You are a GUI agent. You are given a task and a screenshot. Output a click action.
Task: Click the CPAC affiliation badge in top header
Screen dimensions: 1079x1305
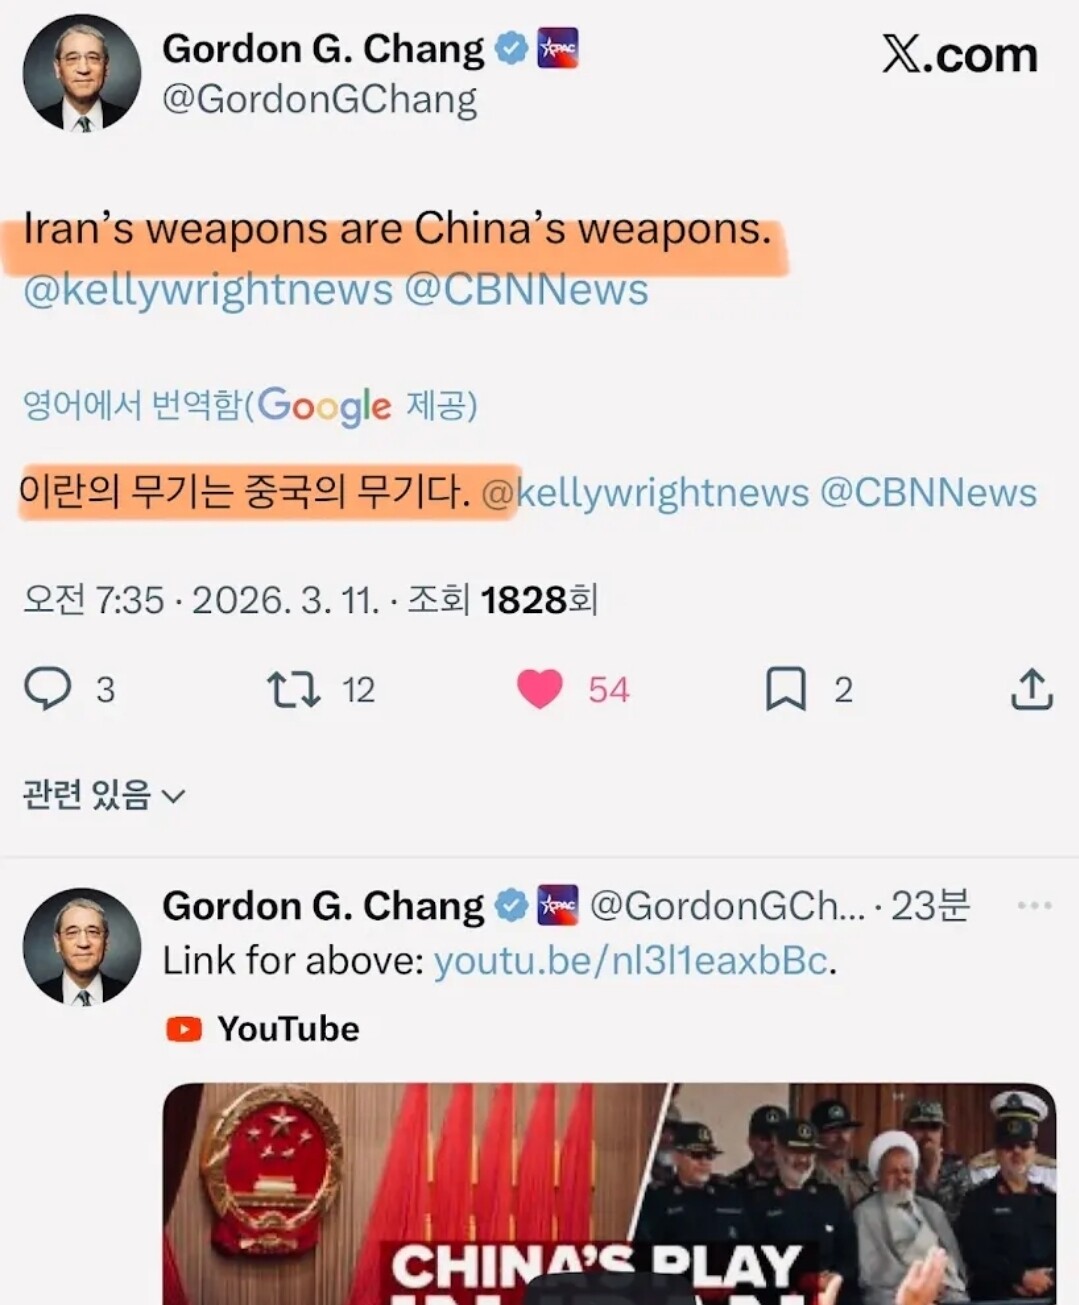[x=558, y=48]
